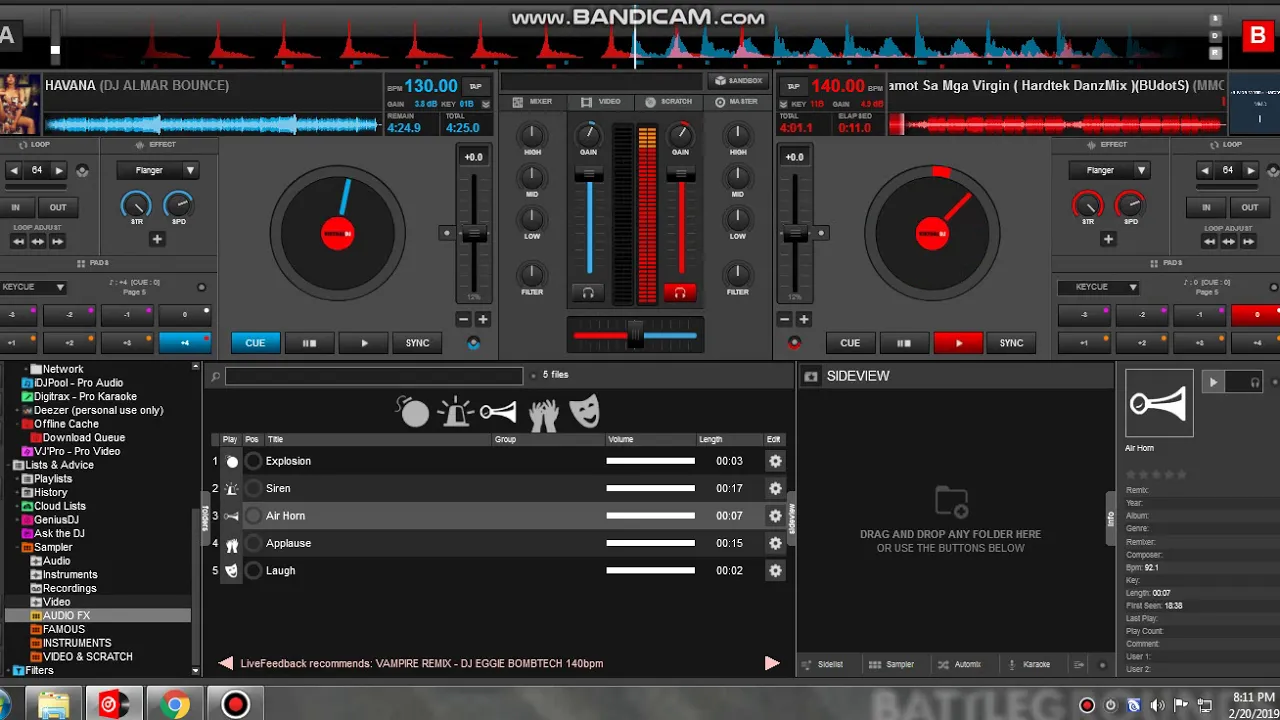Click Bandicam record icon in taskbar
This screenshot has height=720, width=1280.
(x=235, y=704)
